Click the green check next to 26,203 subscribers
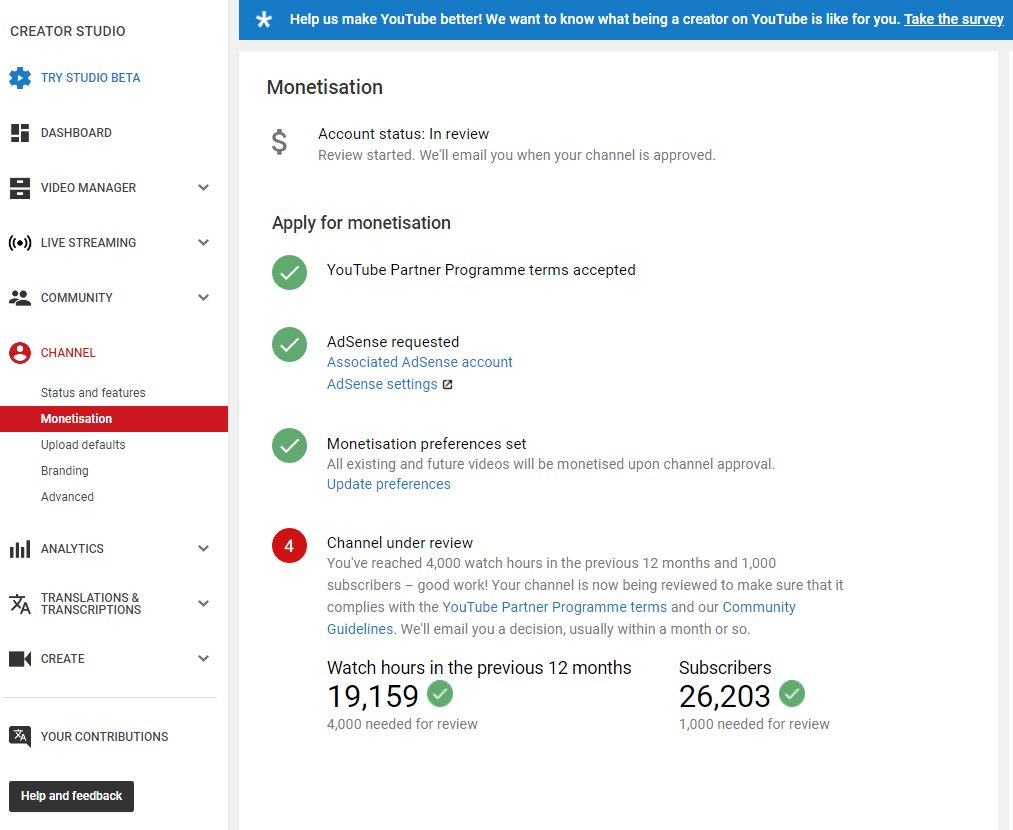Image resolution: width=1013 pixels, height=830 pixels. [792, 694]
